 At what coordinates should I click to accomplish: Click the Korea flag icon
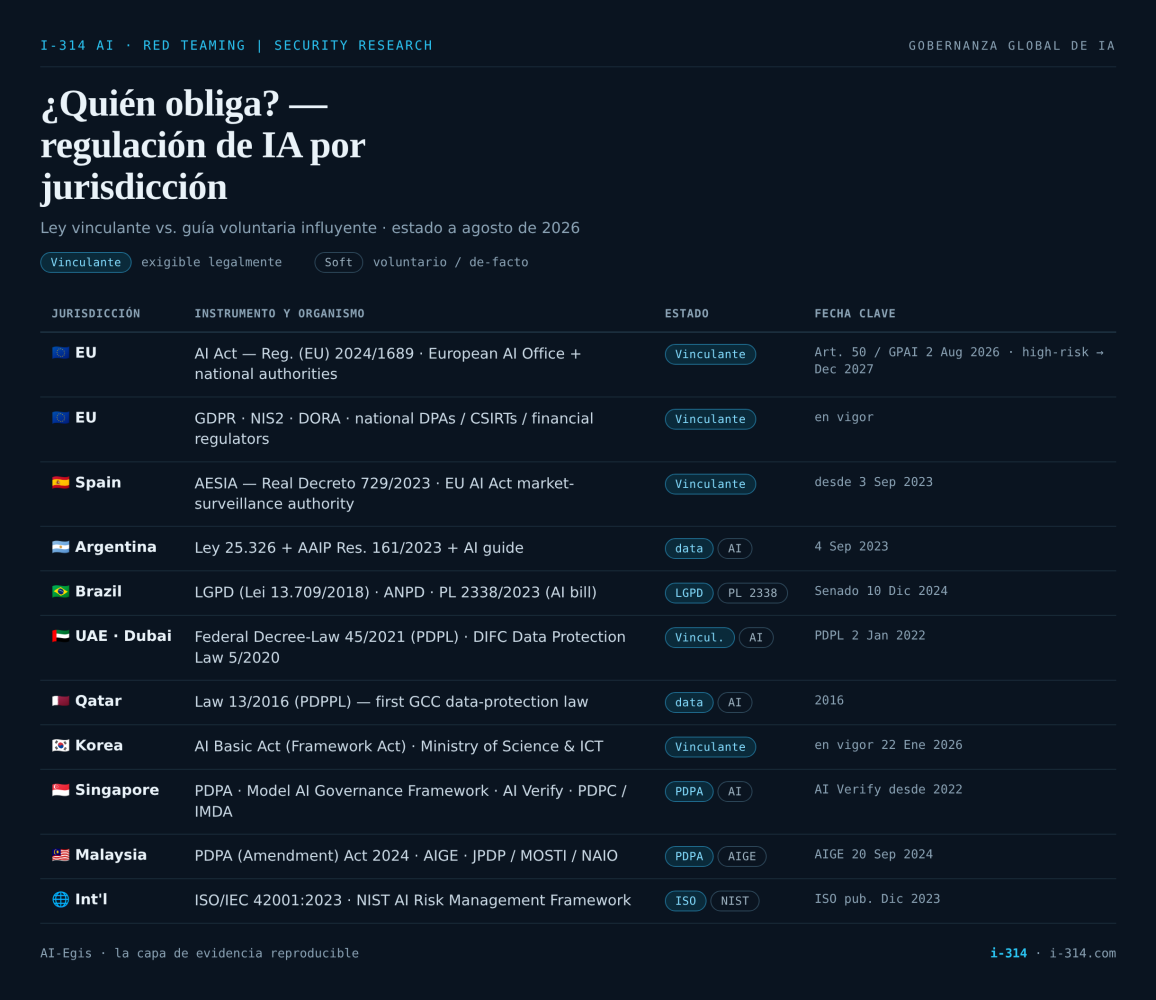coord(60,746)
